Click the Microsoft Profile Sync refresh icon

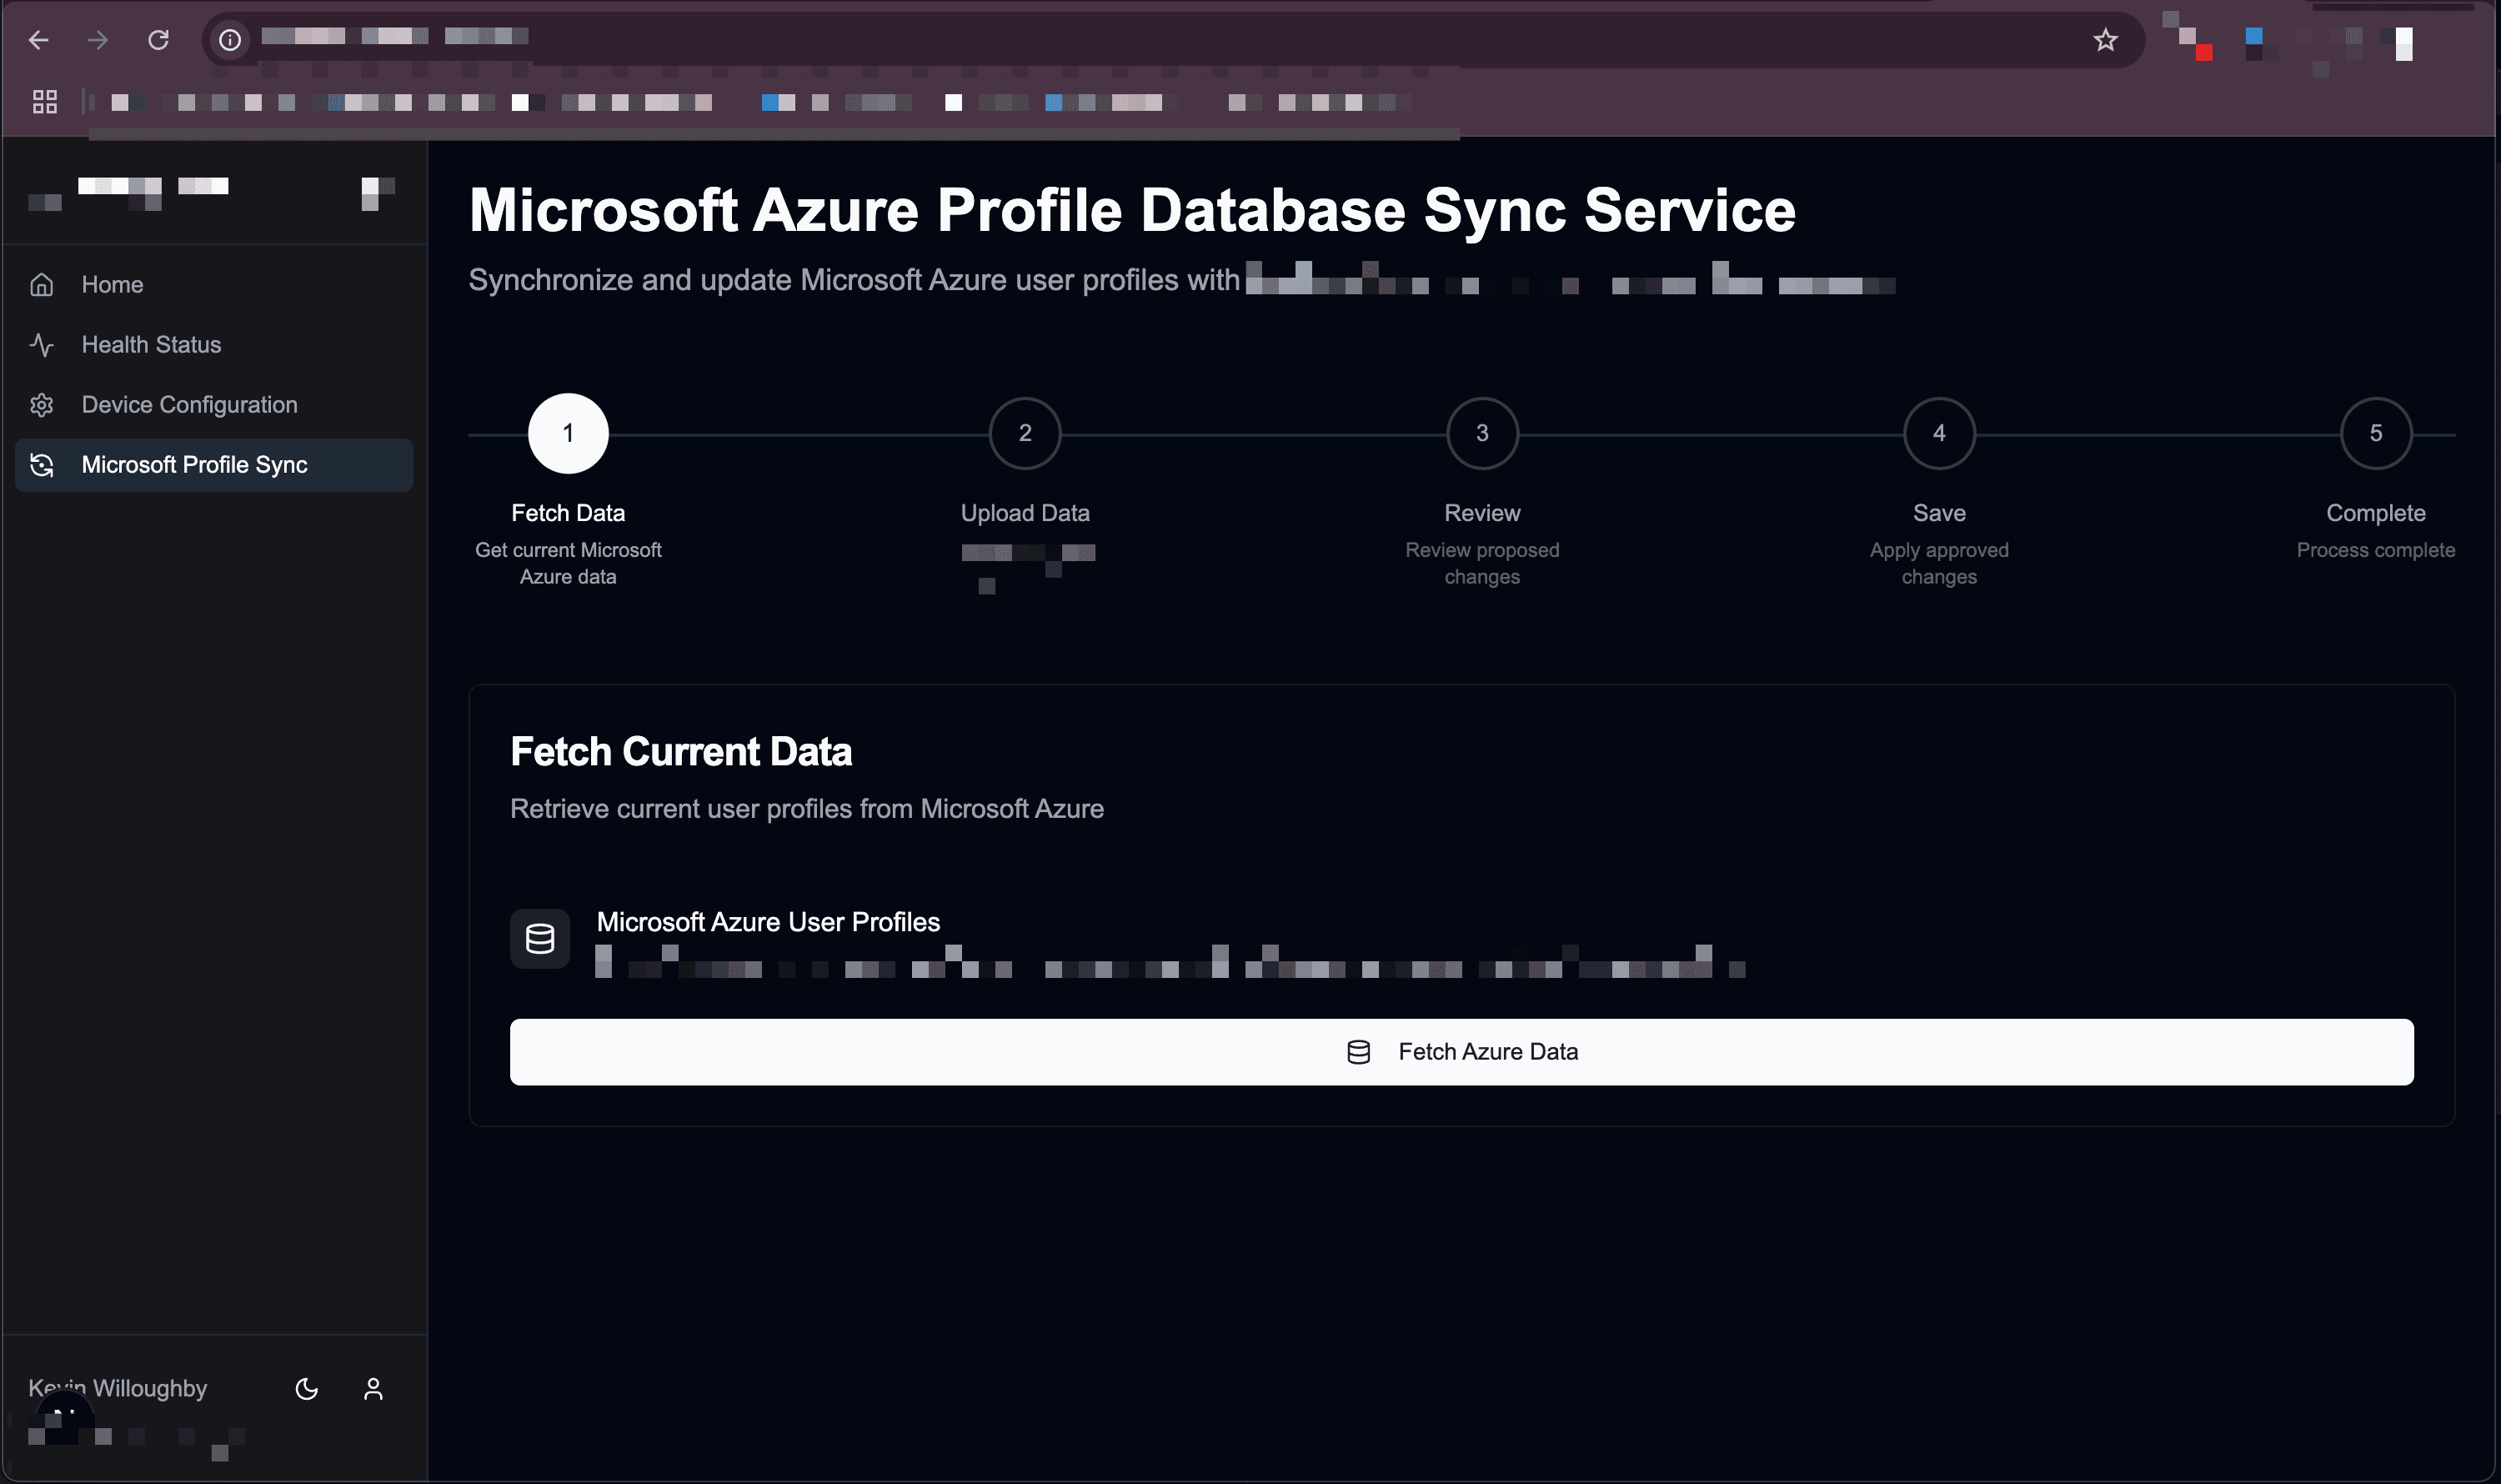click(x=42, y=465)
